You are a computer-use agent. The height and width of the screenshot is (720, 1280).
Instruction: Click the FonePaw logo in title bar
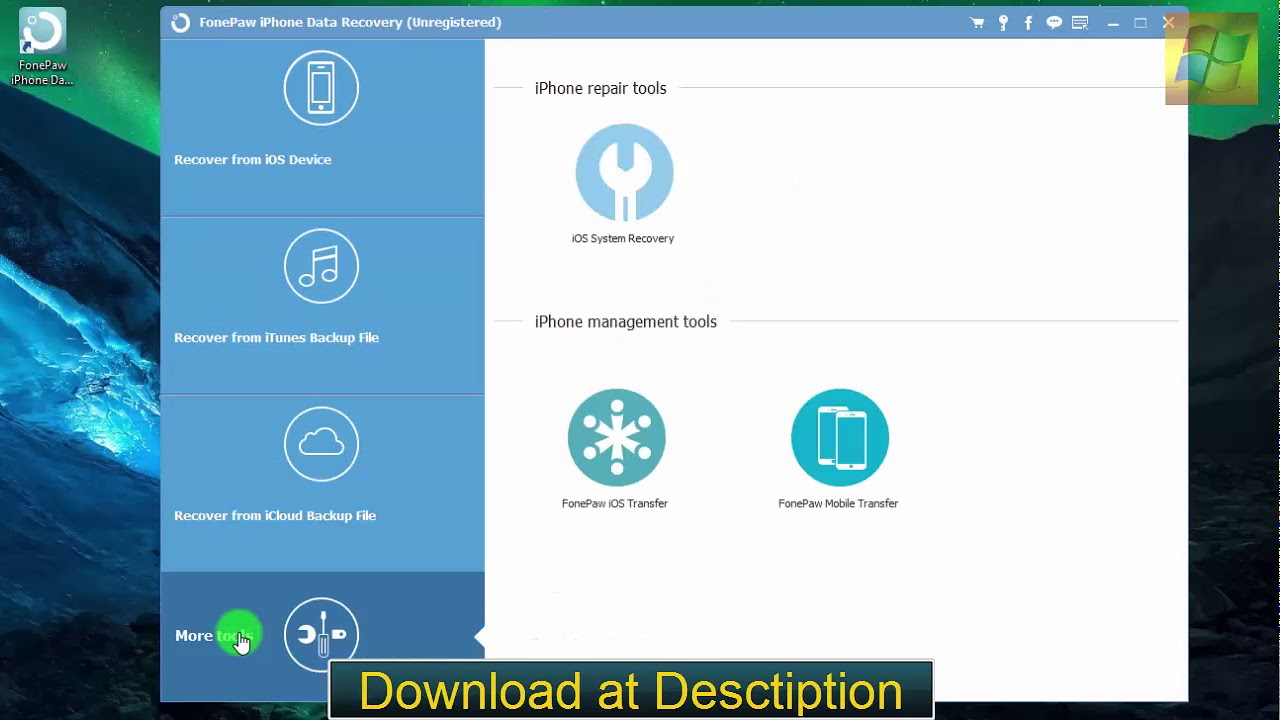(x=180, y=22)
